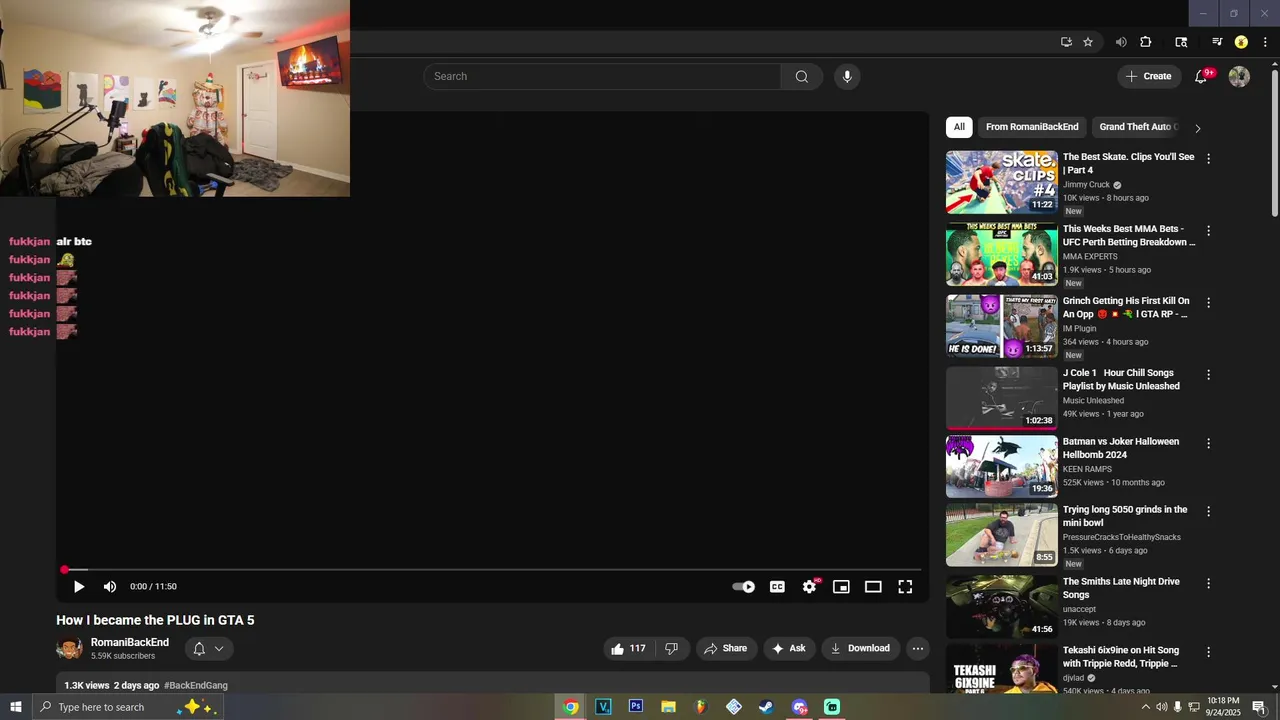
Task: Open File Explorer from taskbar
Action: tap(668, 707)
